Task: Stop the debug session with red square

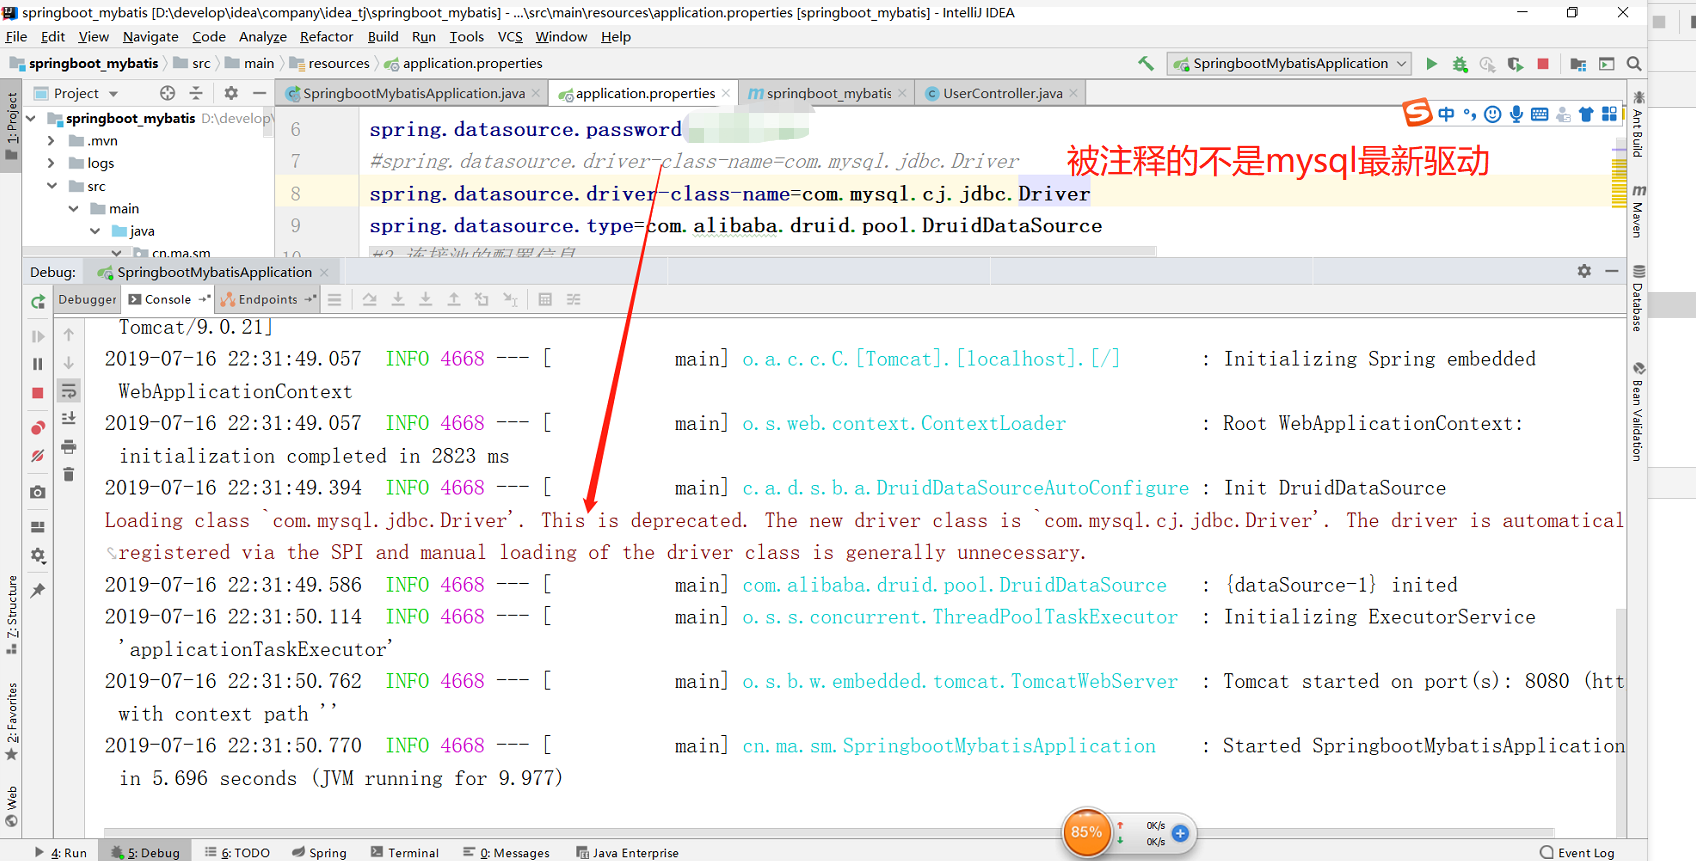Action: point(38,393)
